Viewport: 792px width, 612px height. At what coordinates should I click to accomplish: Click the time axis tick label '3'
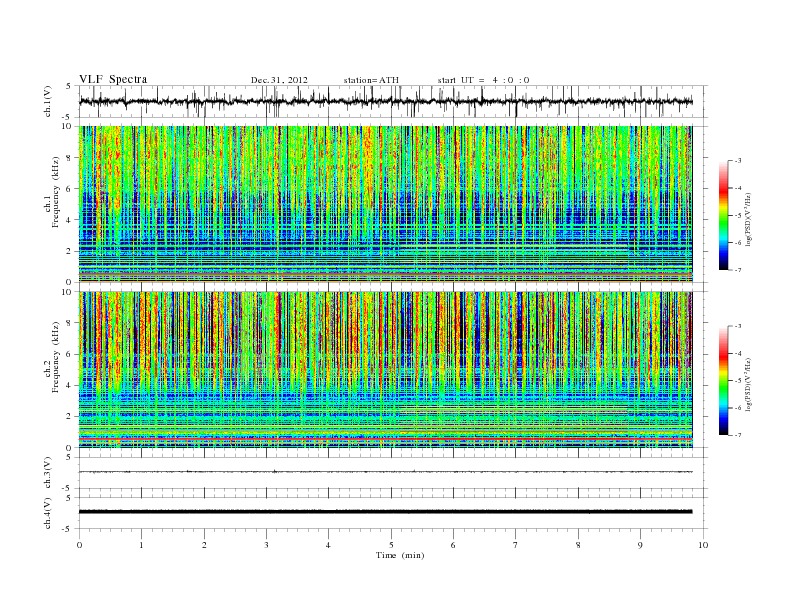tap(266, 545)
